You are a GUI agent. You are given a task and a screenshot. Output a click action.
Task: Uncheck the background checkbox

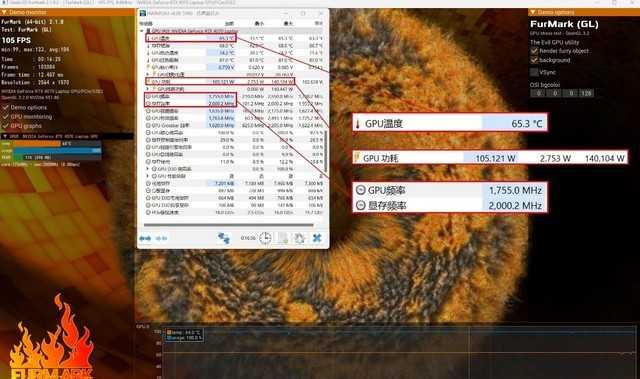534,60
